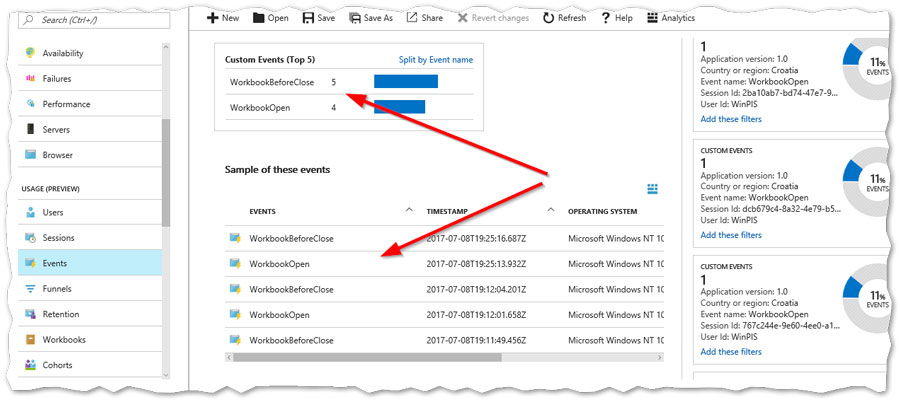Add these filters for session 767c244e

[x=731, y=352]
